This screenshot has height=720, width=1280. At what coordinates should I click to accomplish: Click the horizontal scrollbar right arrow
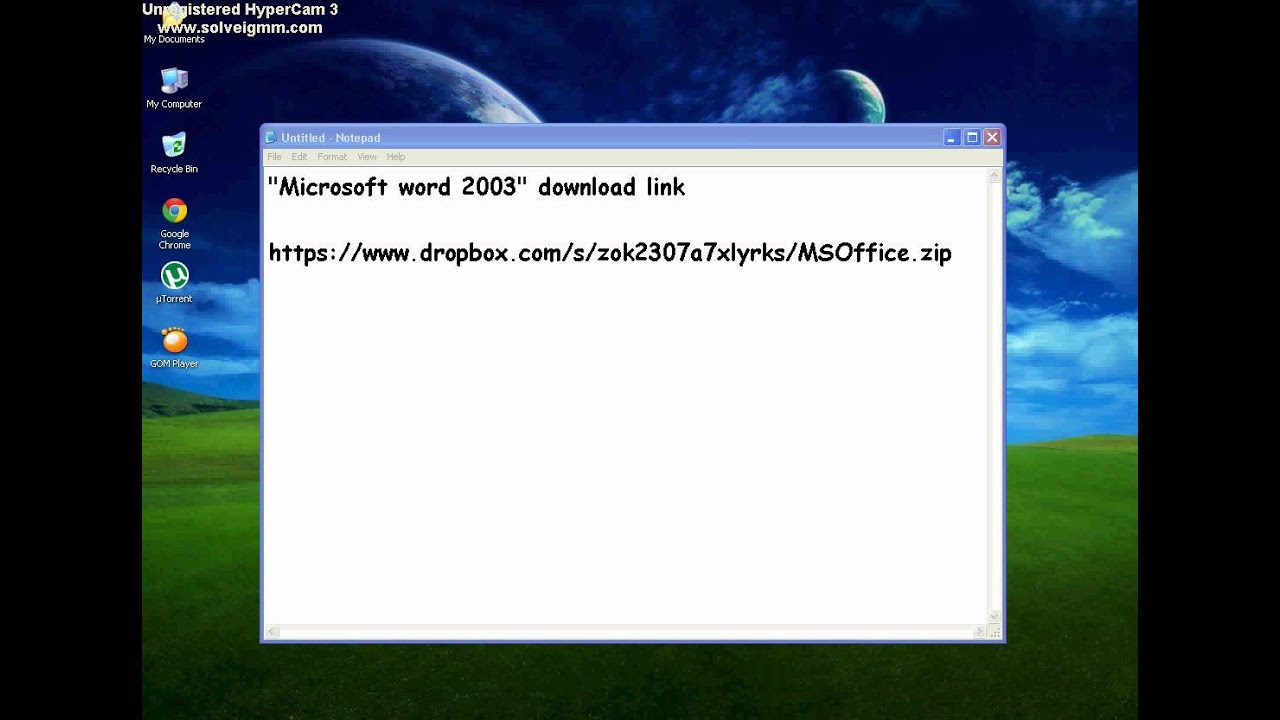tap(980, 632)
